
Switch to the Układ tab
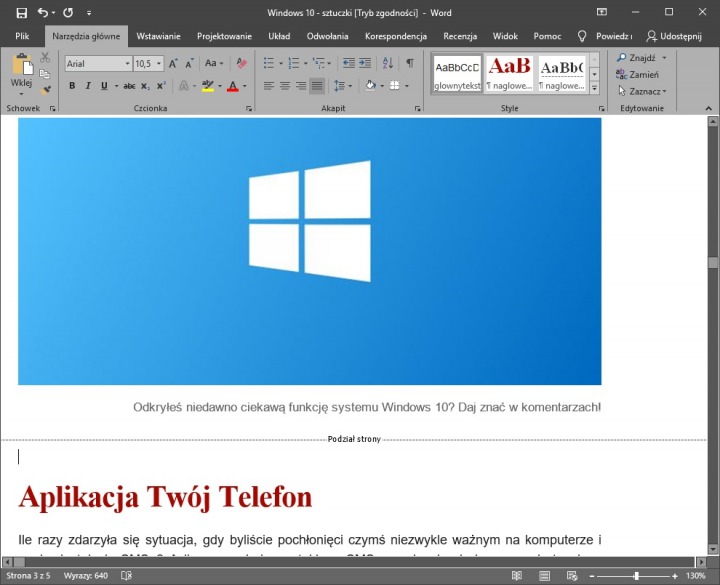(x=279, y=36)
